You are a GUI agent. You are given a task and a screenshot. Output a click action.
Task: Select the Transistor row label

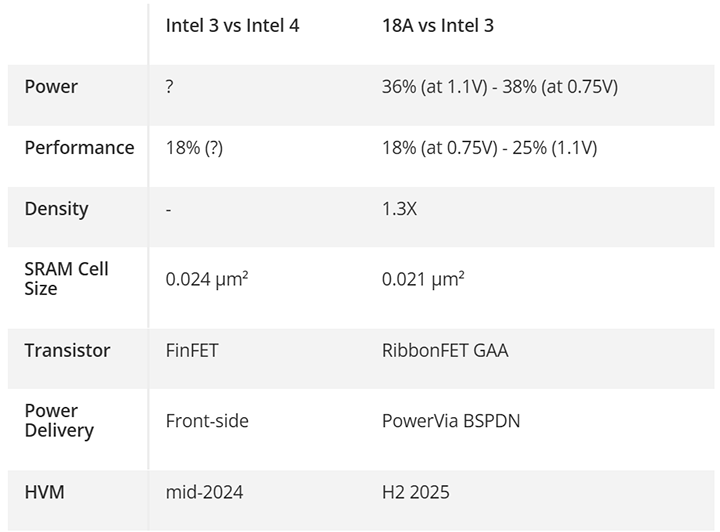[x=67, y=351]
